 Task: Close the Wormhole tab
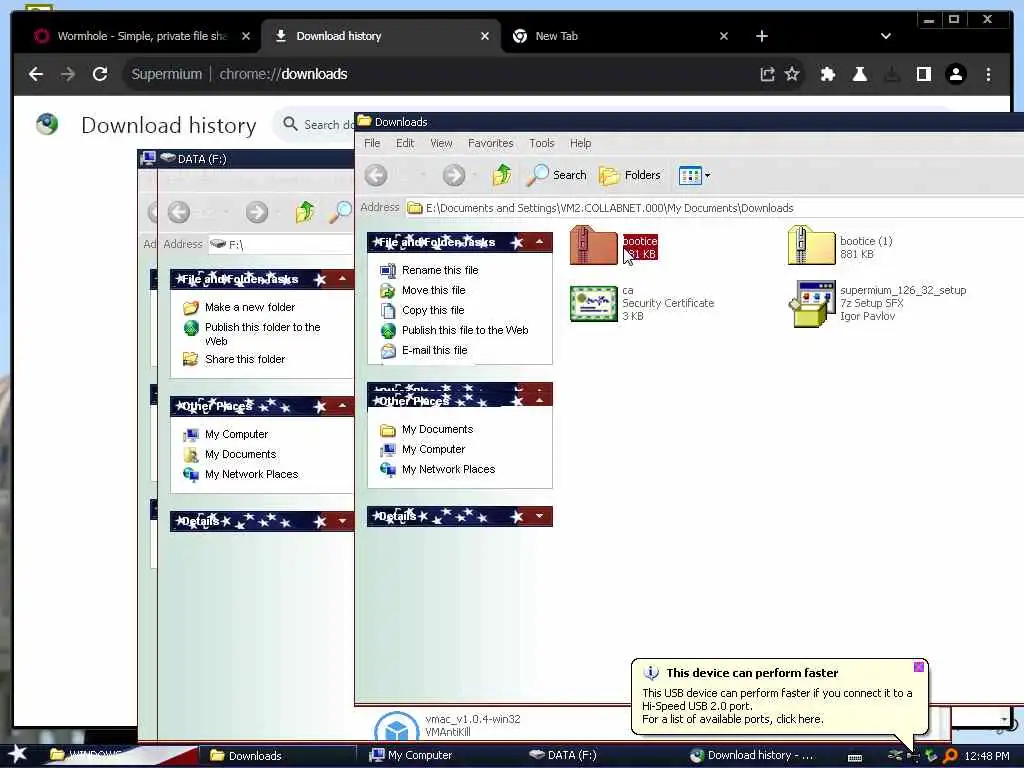[x=246, y=36]
